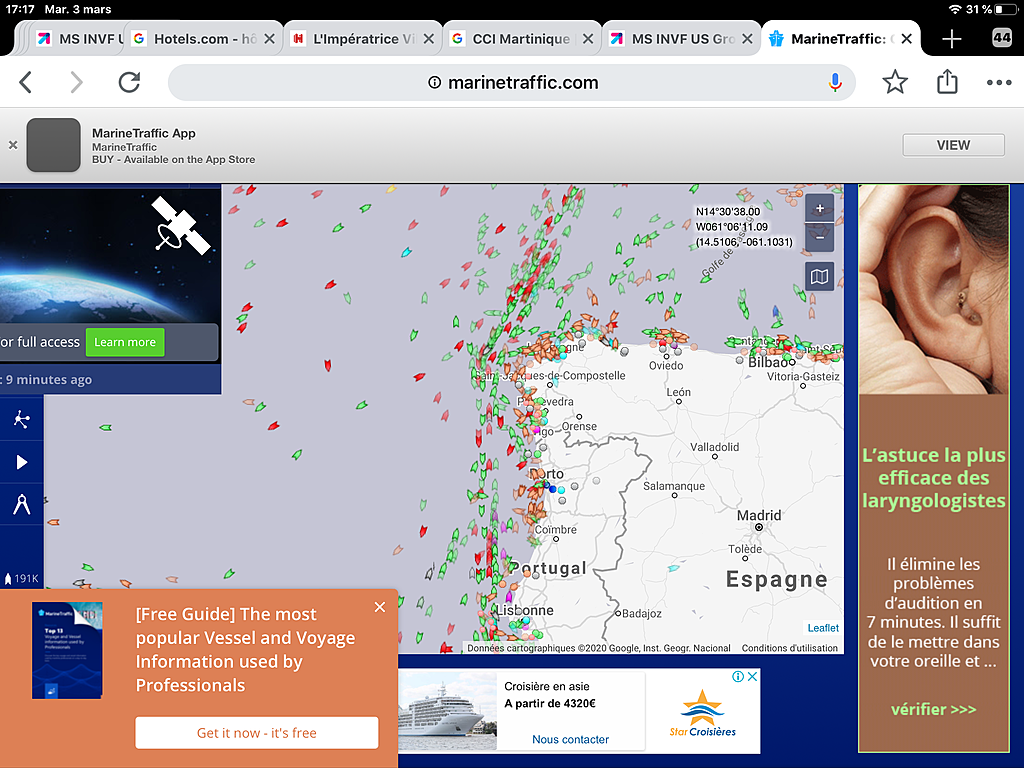Click the Wi-Fi status icon

(955, 9)
